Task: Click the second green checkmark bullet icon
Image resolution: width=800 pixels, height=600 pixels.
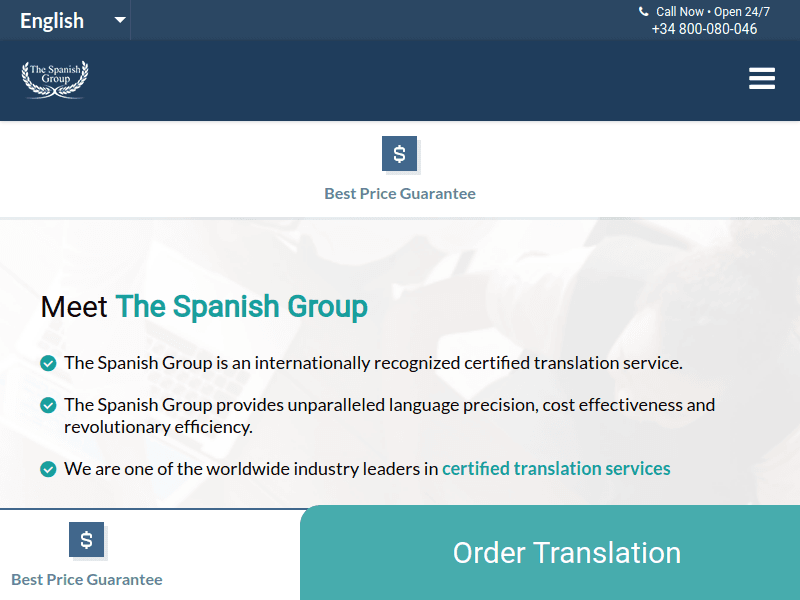Action: tap(47, 405)
